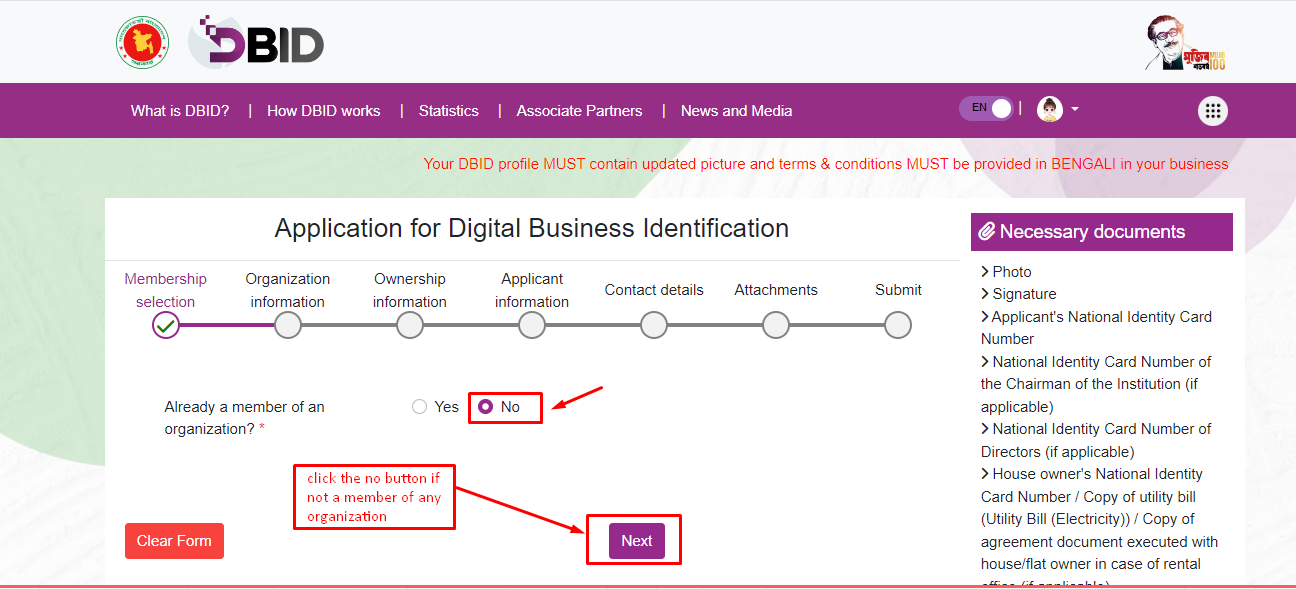Click the Necessary documents heading
This screenshot has width=1296, height=589.
point(1092,232)
